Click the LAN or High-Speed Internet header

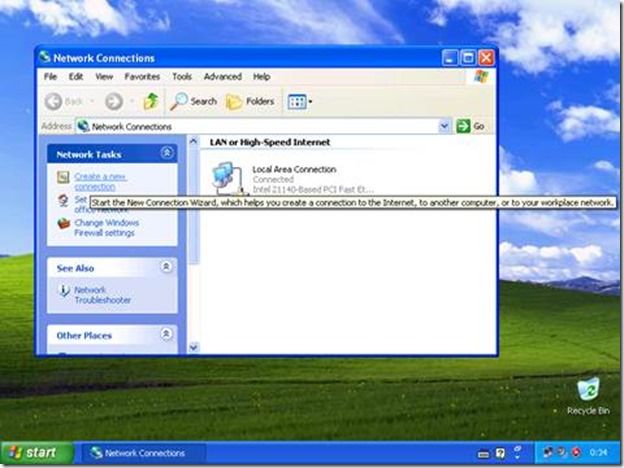pos(270,142)
